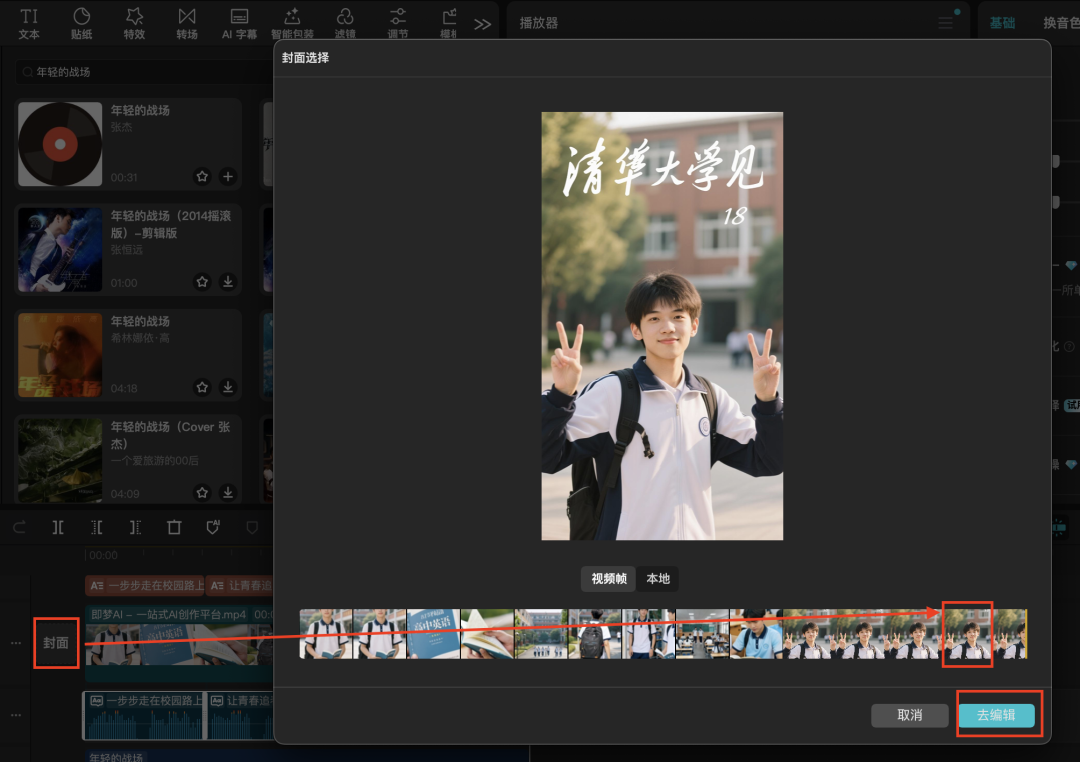This screenshot has height=762, width=1080.
Task: Open the 调节 adjustment panel
Action: click(x=397, y=22)
